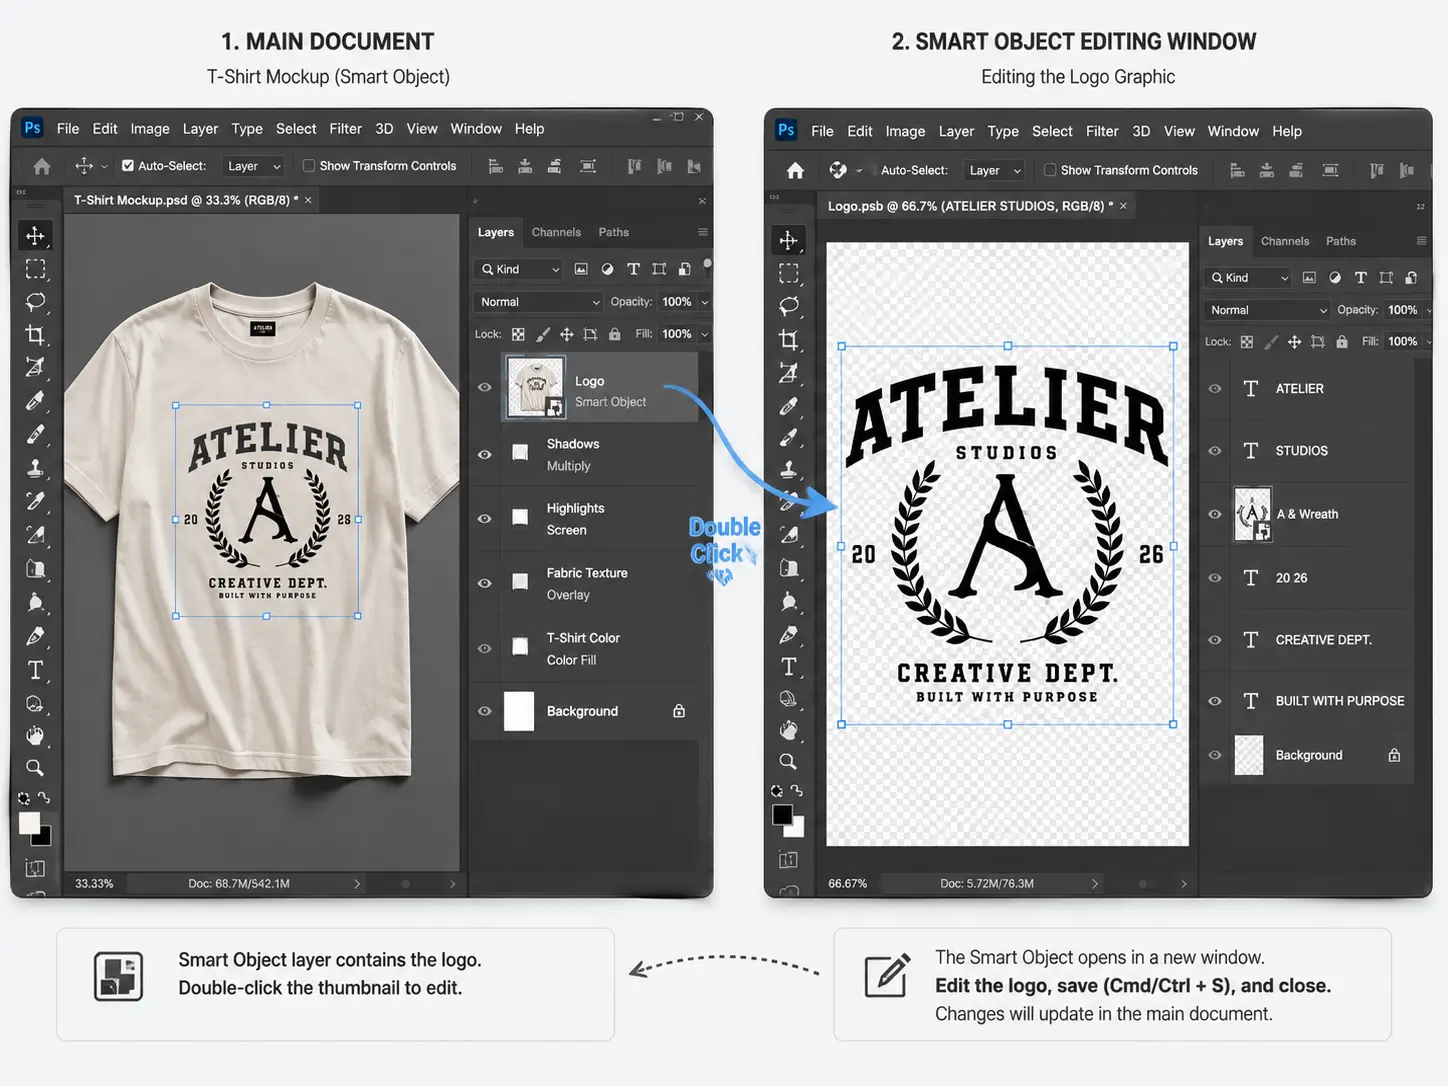Toggle the Auto-Select checkbox in the T-Shirt Mockup window
This screenshot has width=1448, height=1086.
click(128, 166)
